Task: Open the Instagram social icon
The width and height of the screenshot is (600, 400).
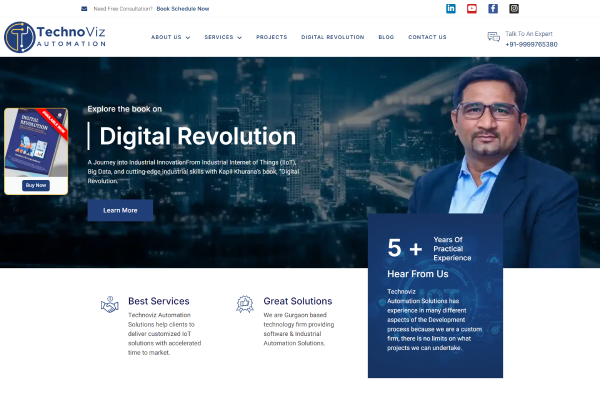Action: pyautogui.click(x=514, y=8)
